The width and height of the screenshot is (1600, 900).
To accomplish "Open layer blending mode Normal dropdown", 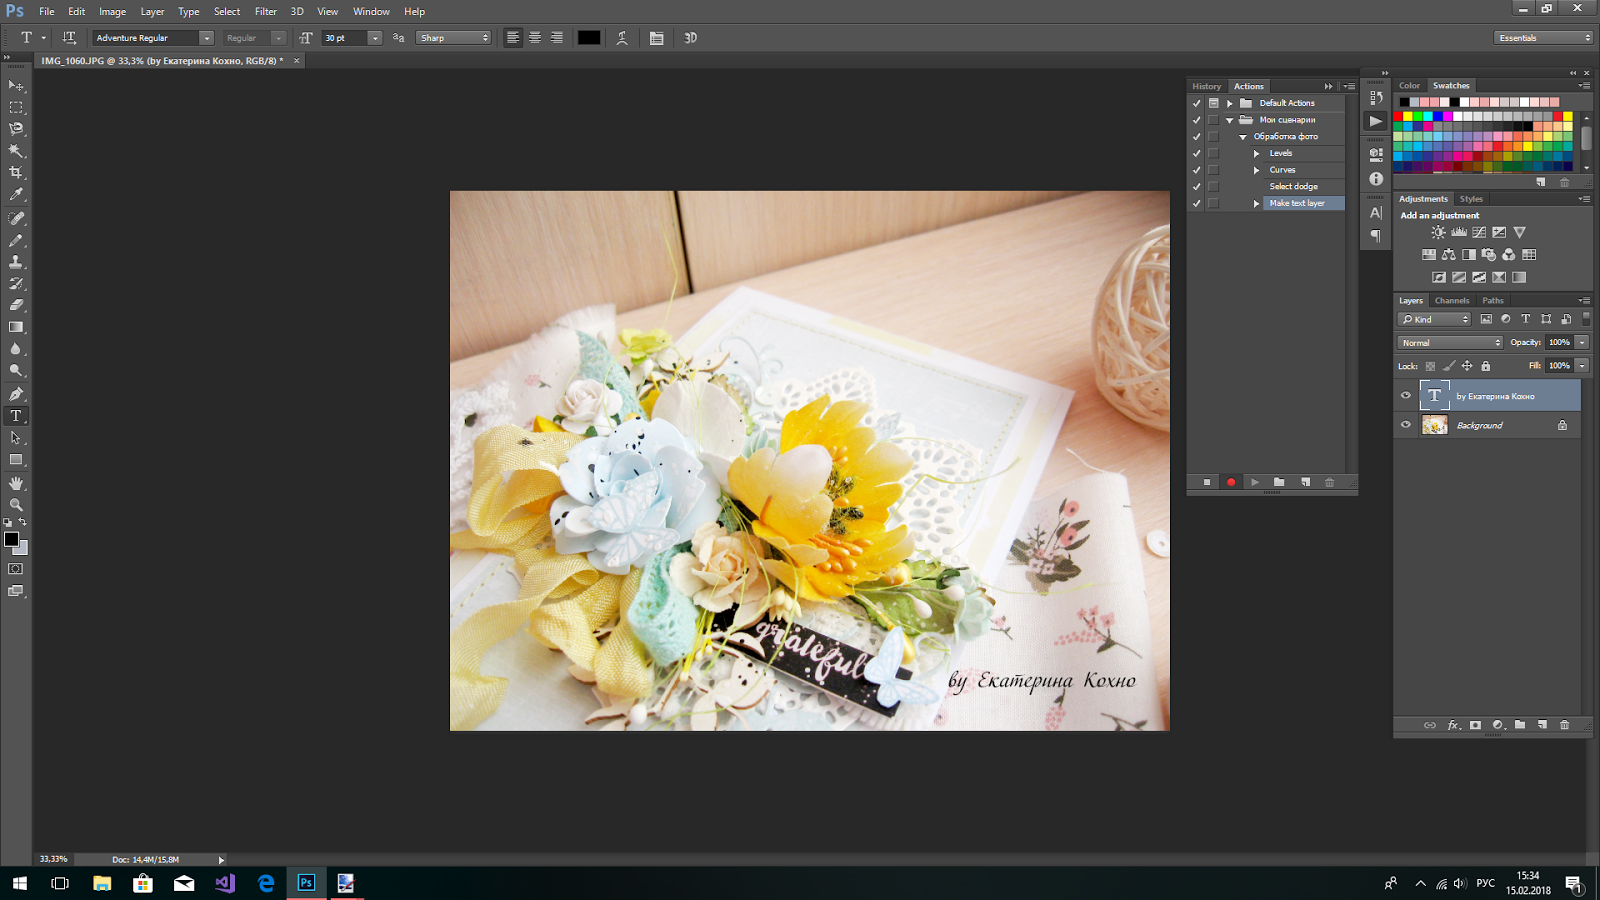I will pyautogui.click(x=1450, y=343).
